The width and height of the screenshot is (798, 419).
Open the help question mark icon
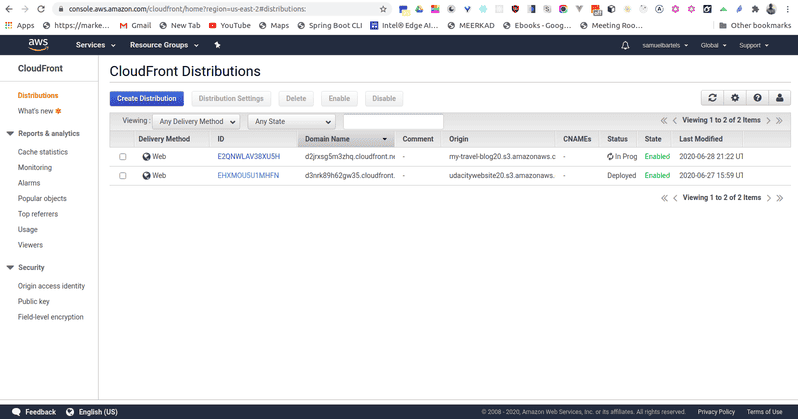click(x=757, y=98)
